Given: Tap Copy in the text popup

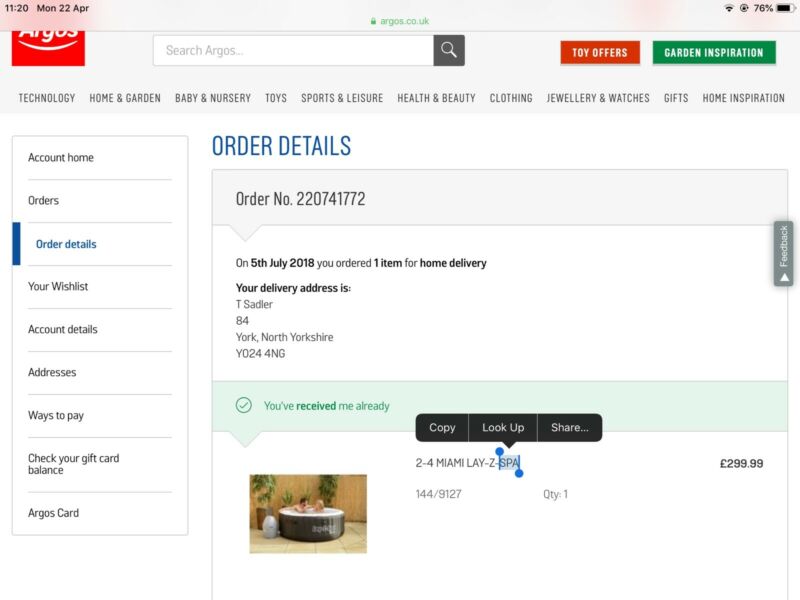Looking at the screenshot, I should point(442,428).
